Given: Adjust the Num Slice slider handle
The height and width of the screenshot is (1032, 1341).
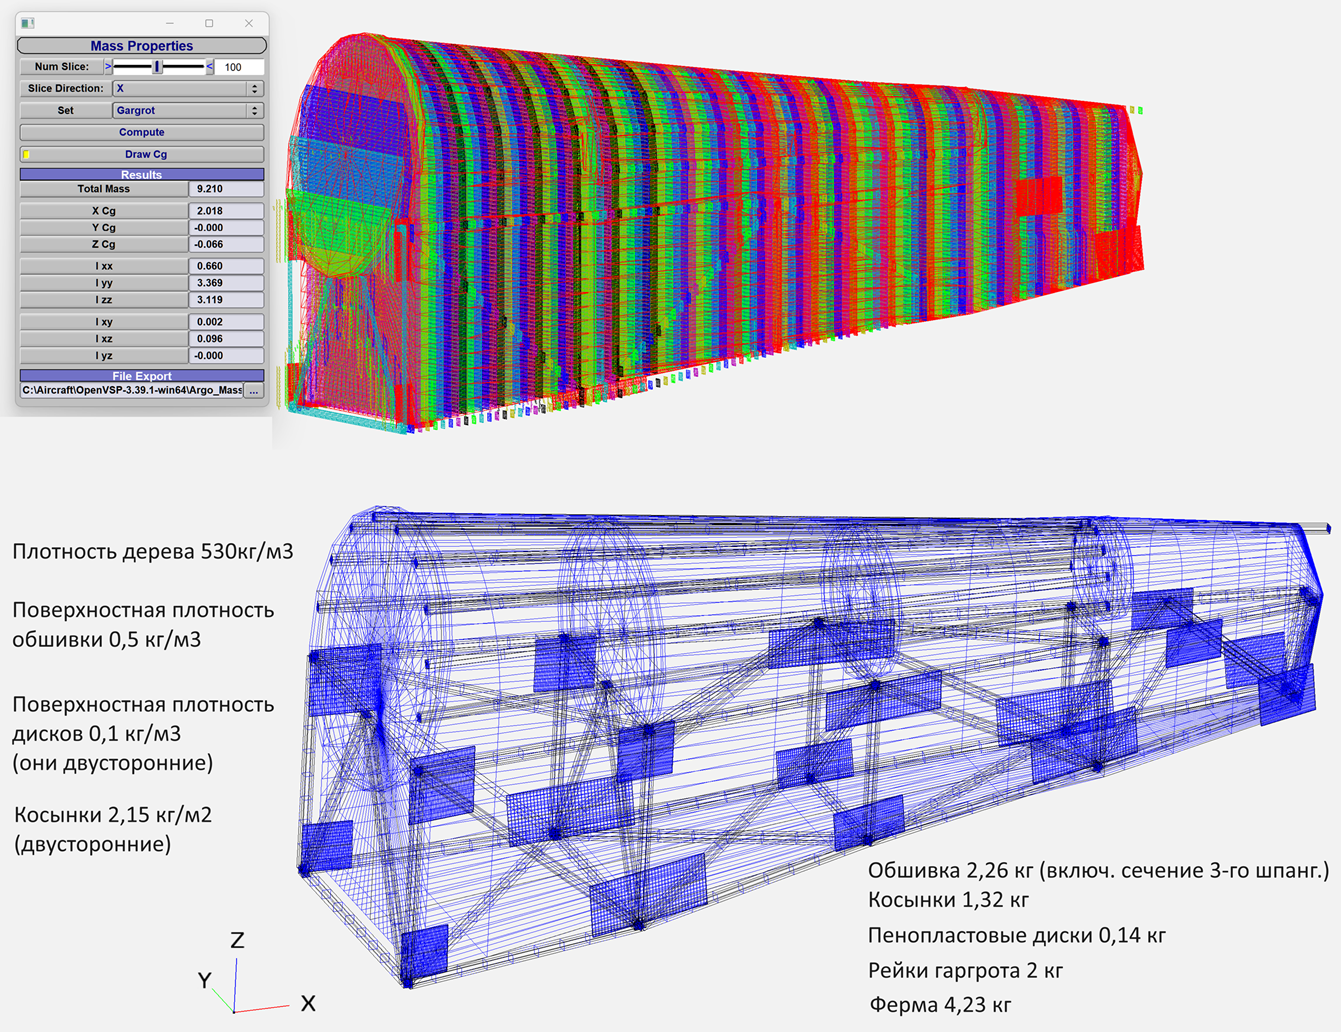Looking at the screenshot, I should [157, 67].
